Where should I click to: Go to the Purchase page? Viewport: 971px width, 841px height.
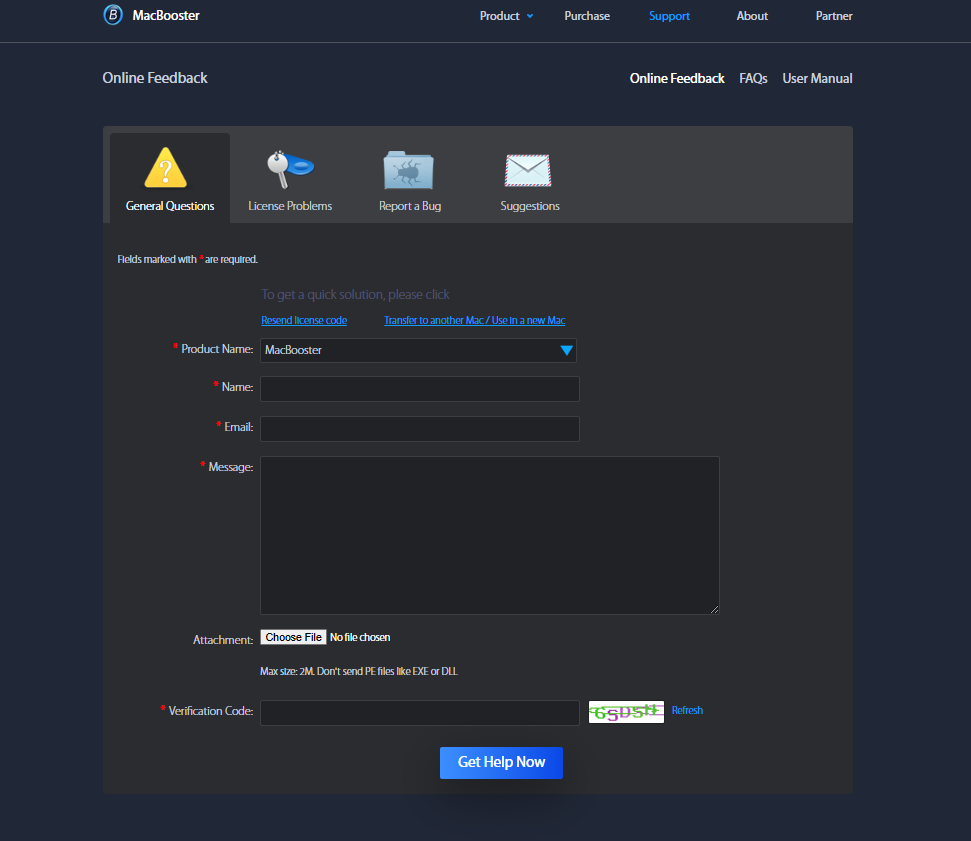pos(587,16)
